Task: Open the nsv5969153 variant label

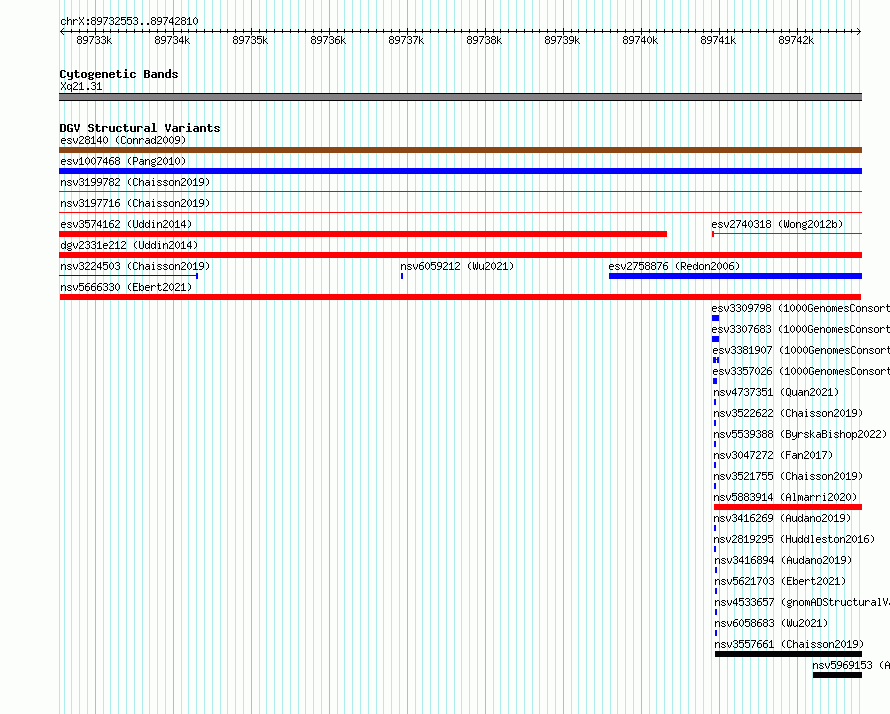Action: pyautogui.click(x=851, y=665)
